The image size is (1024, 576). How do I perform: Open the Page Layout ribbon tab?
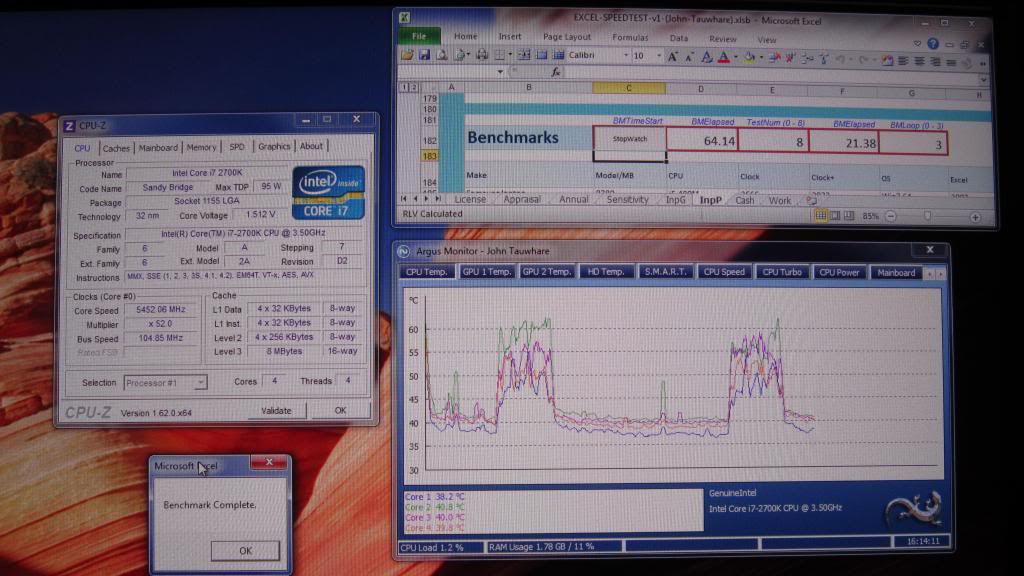567,37
